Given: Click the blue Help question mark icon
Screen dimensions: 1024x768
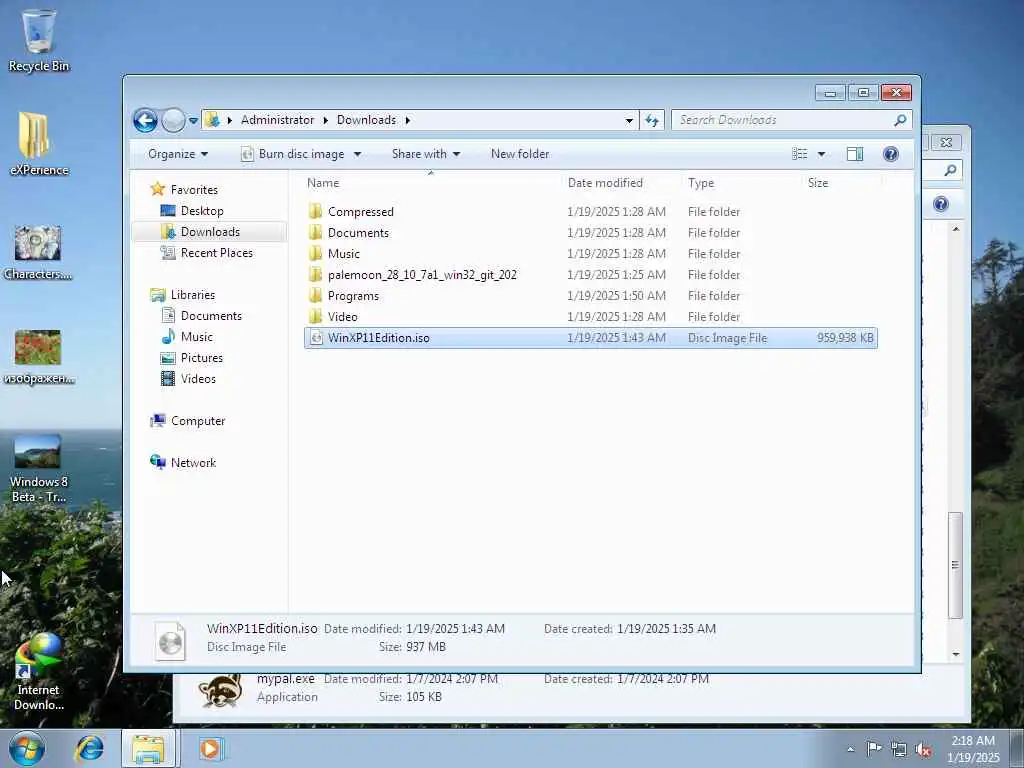Looking at the screenshot, I should pyautogui.click(x=891, y=154).
